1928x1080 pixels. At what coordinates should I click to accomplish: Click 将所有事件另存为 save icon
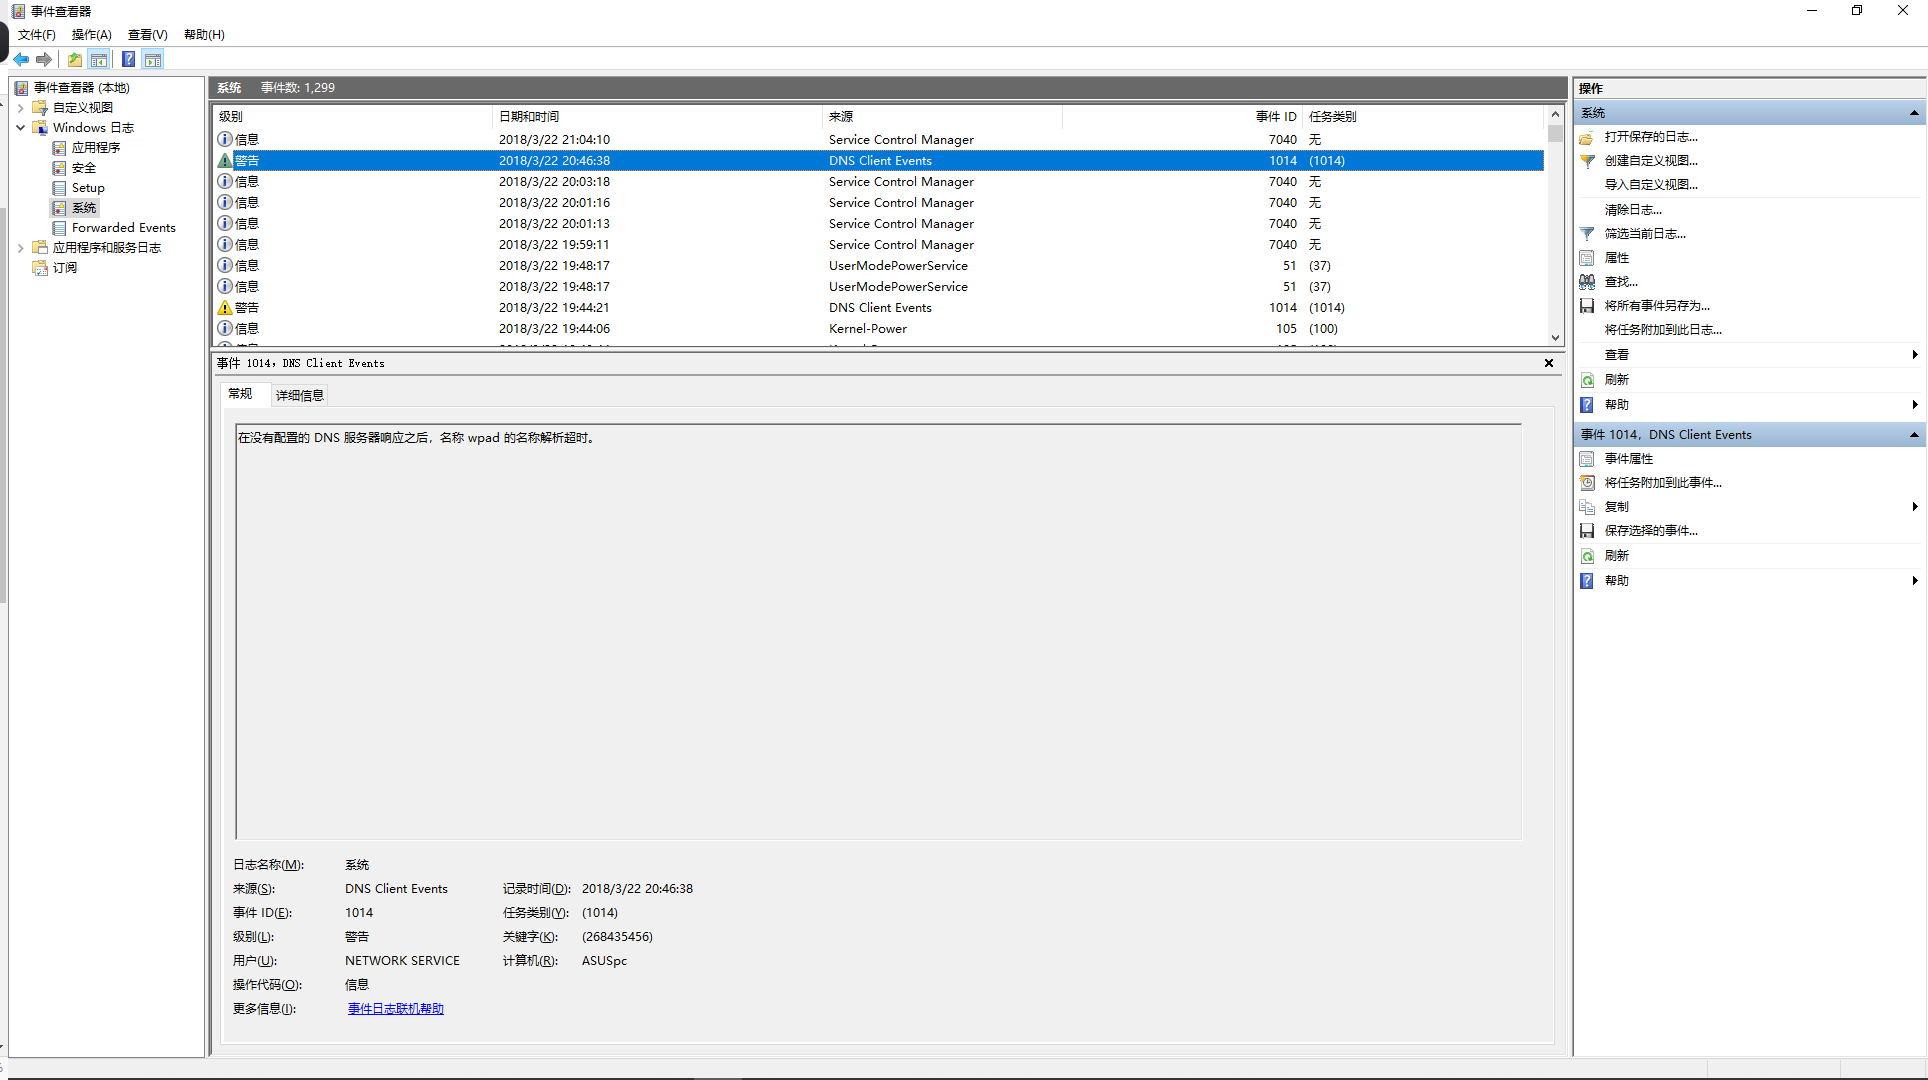click(x=1587, y=306)
